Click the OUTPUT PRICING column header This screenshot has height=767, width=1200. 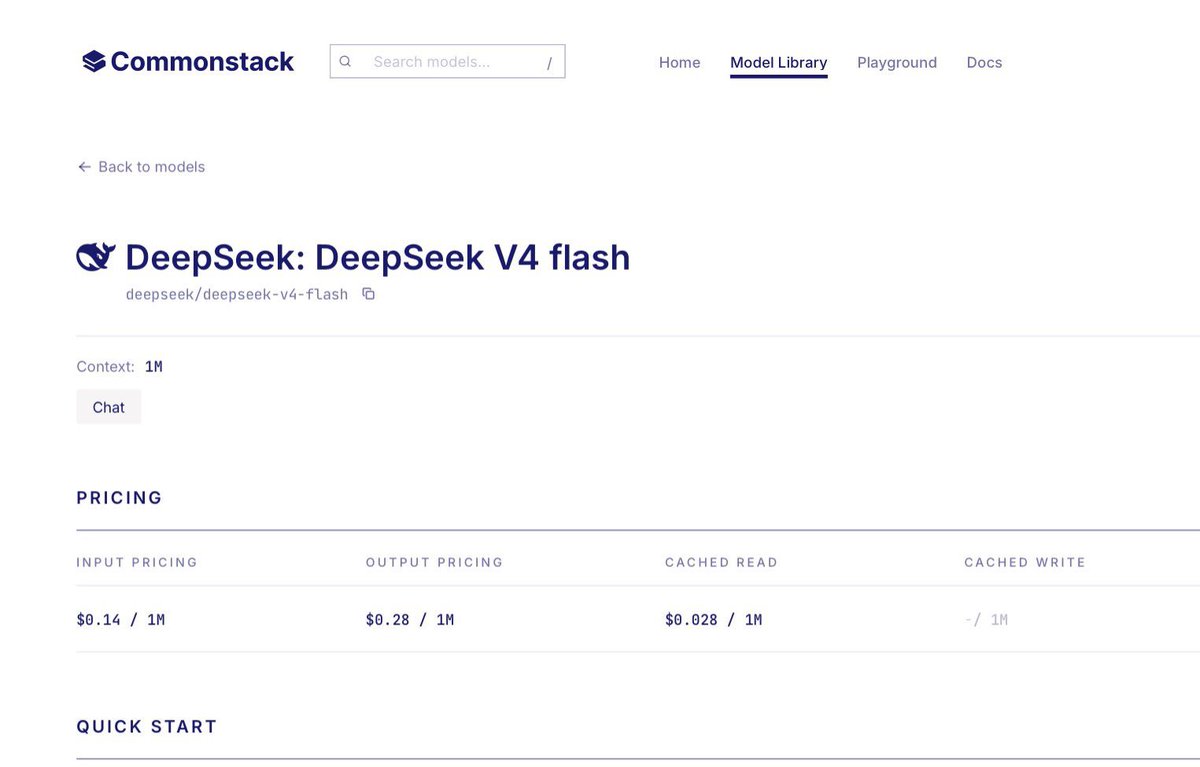[x=434, y=562]
